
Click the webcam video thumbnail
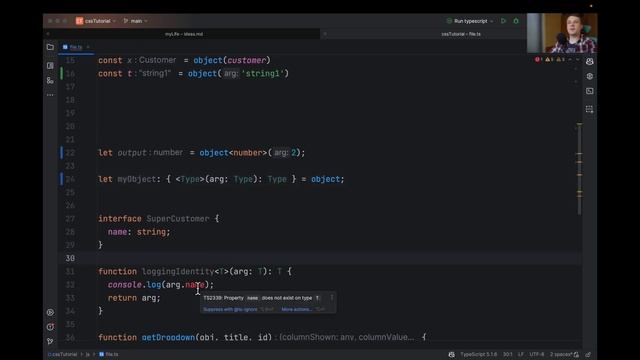click(562, 33)
